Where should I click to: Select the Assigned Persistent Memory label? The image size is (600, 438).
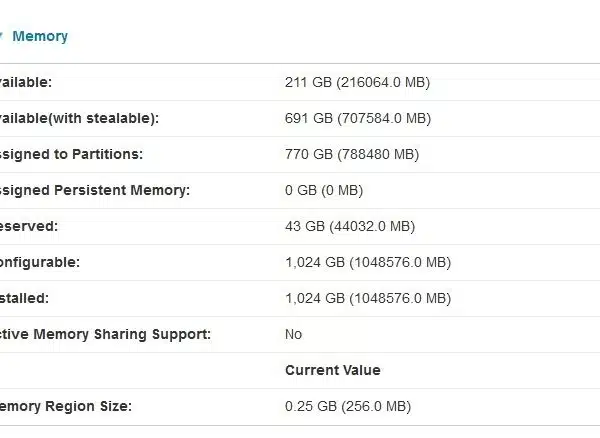tap(95, 190)
